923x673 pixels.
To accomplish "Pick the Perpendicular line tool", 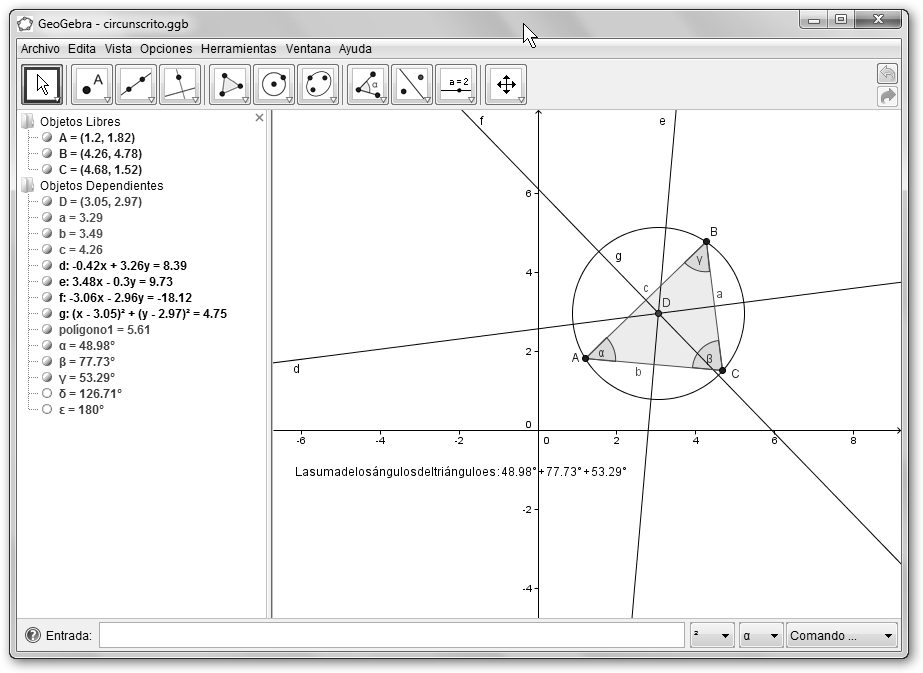I will 179,85.
